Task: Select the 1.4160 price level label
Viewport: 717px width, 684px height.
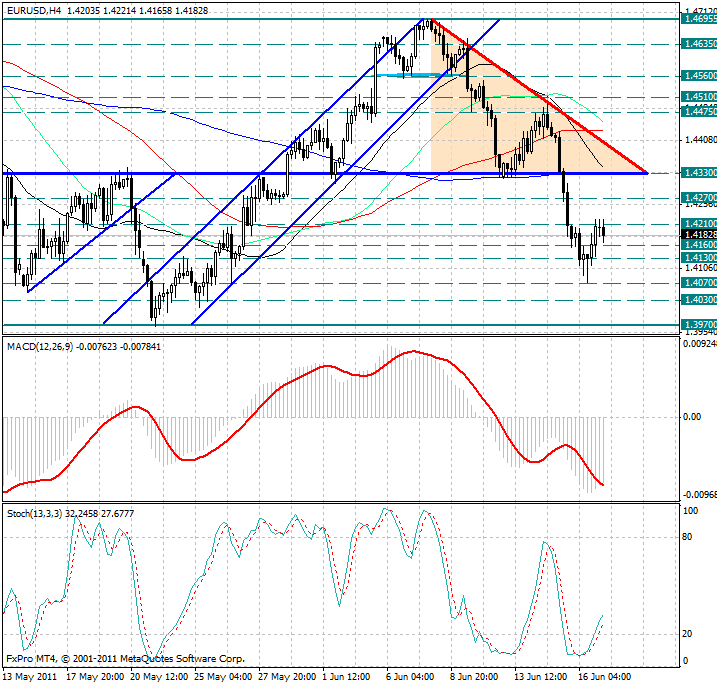Action: click(x=699, y=245)
